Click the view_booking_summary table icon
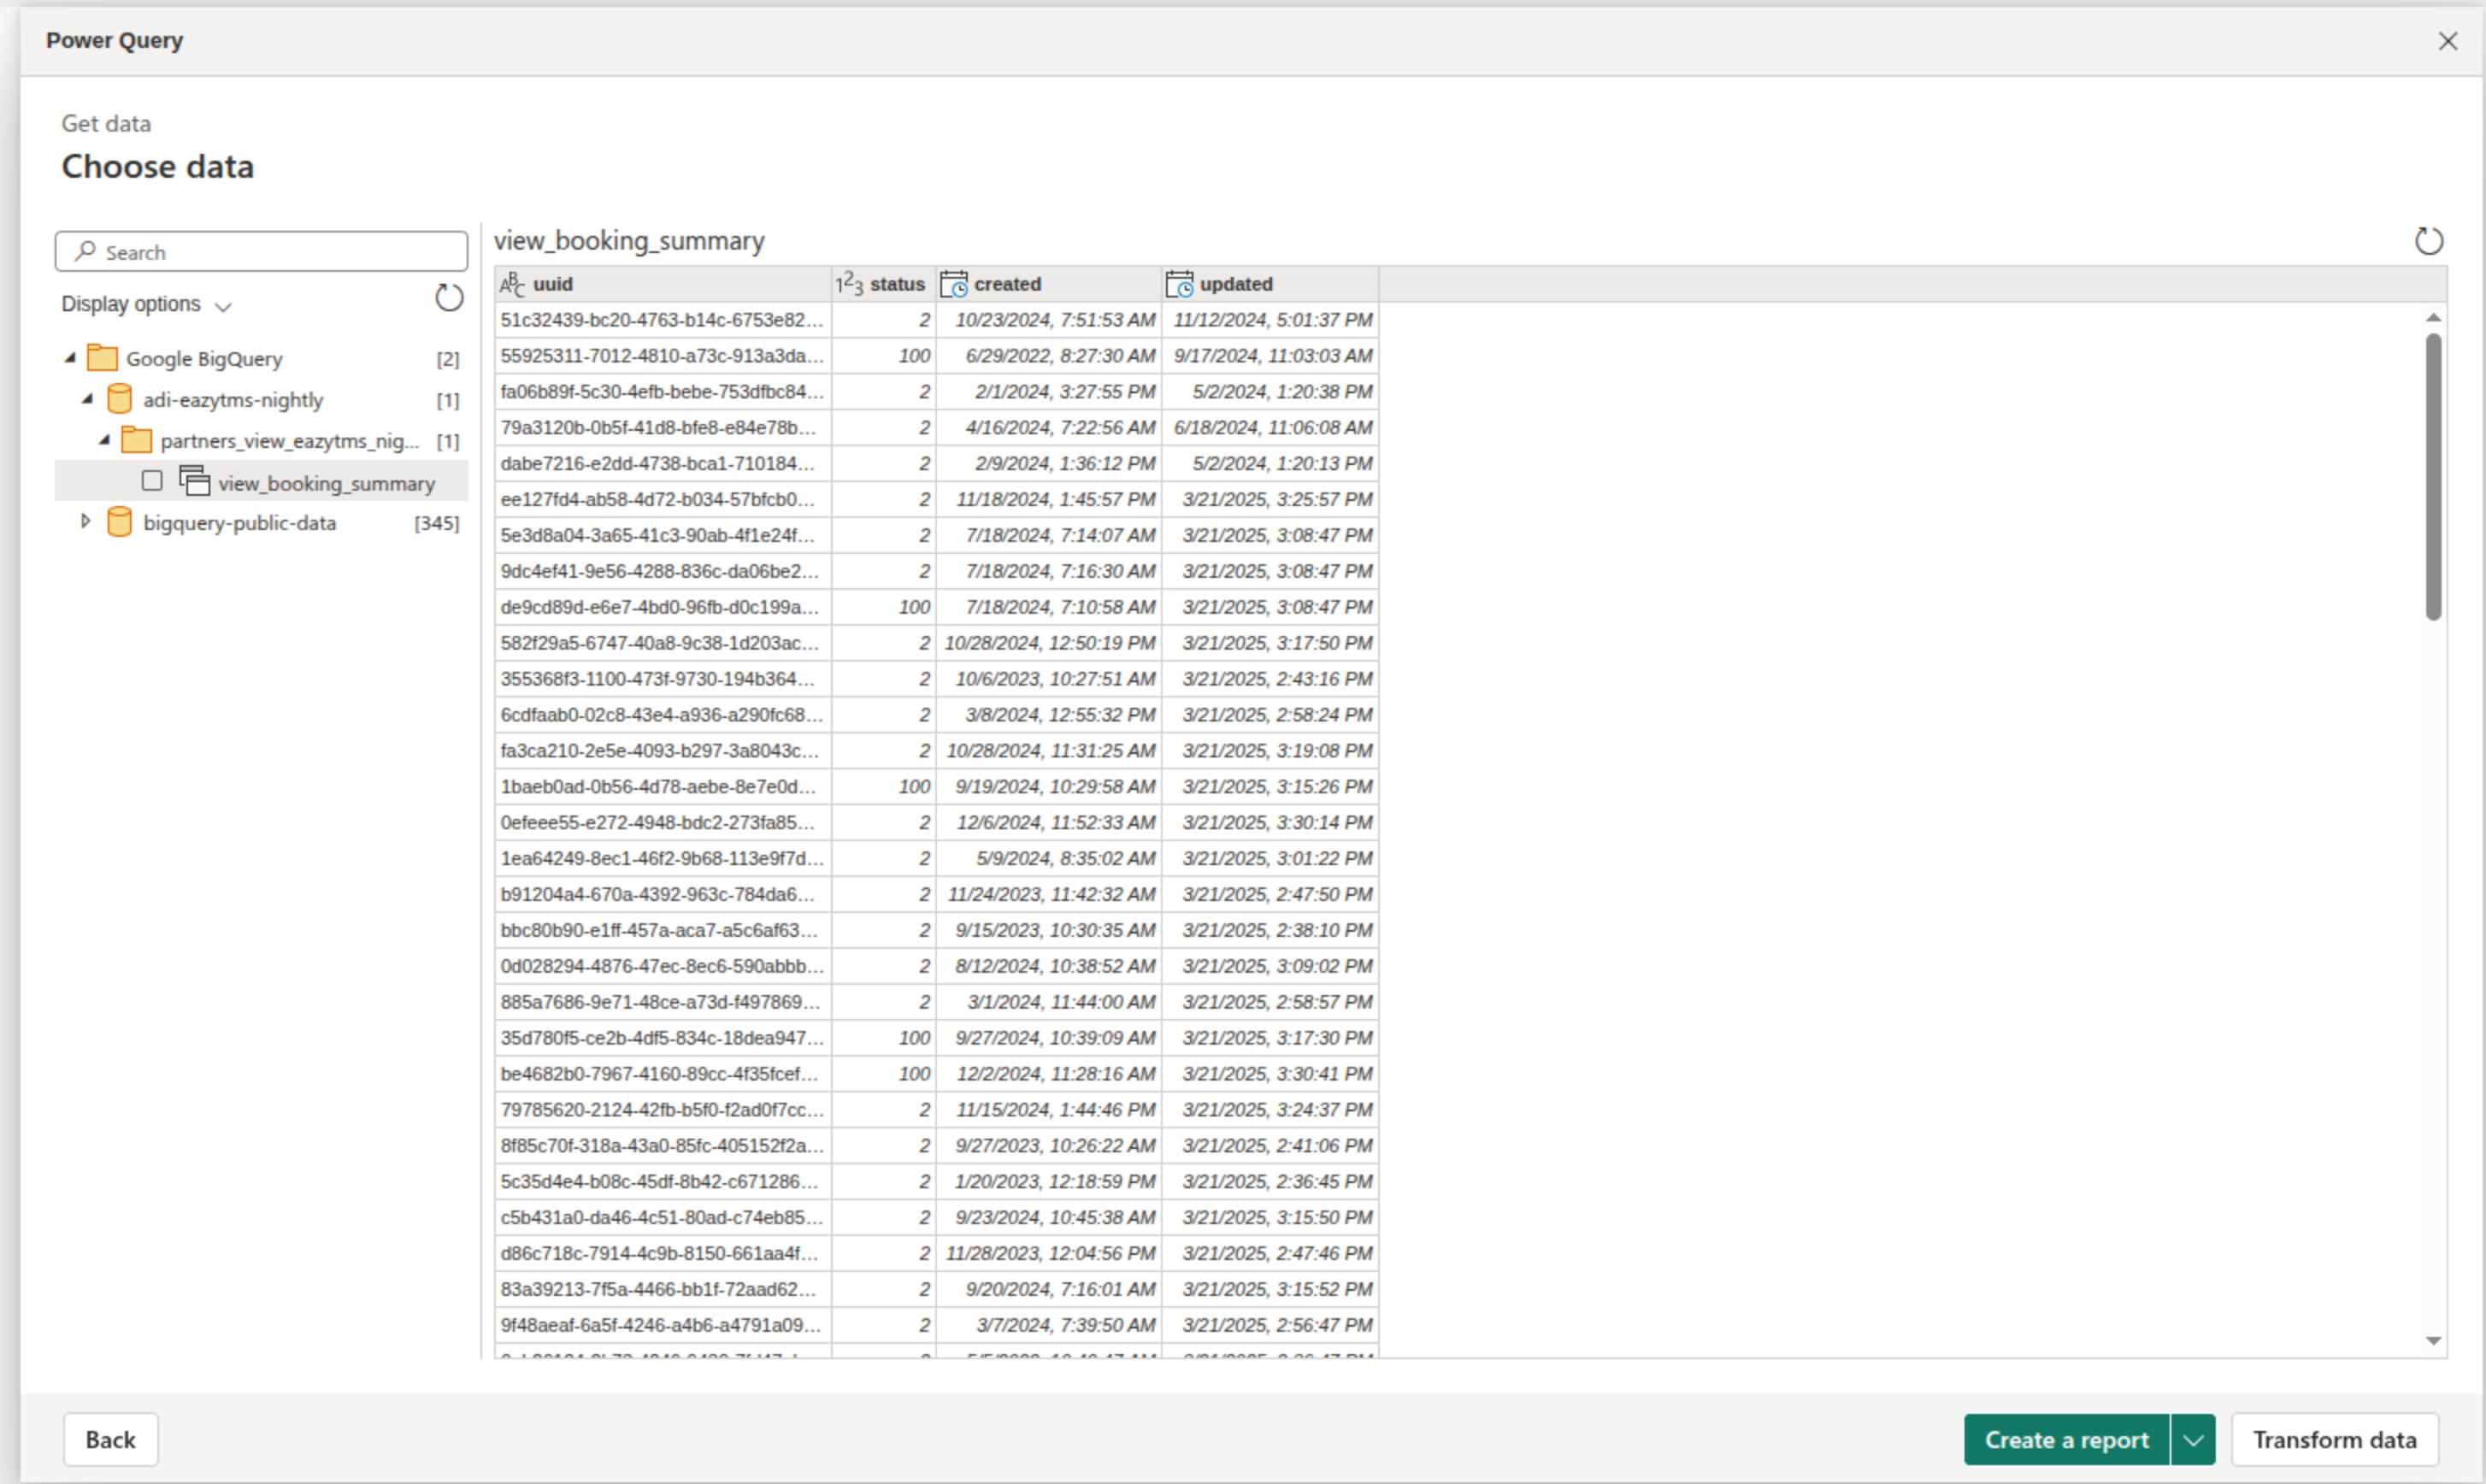The image size is (2486, 1484). pyautogui.click(x=194, y=481)
